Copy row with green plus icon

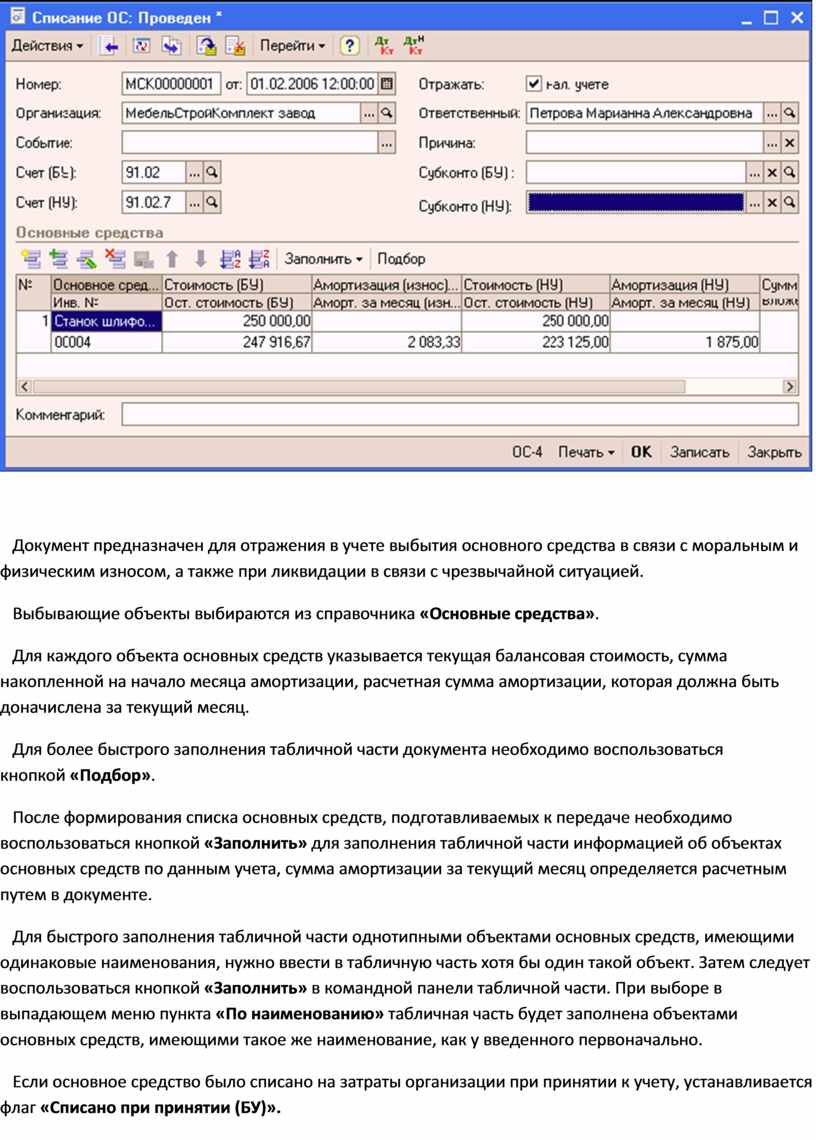pyautogui.click(x=59, y=259)
